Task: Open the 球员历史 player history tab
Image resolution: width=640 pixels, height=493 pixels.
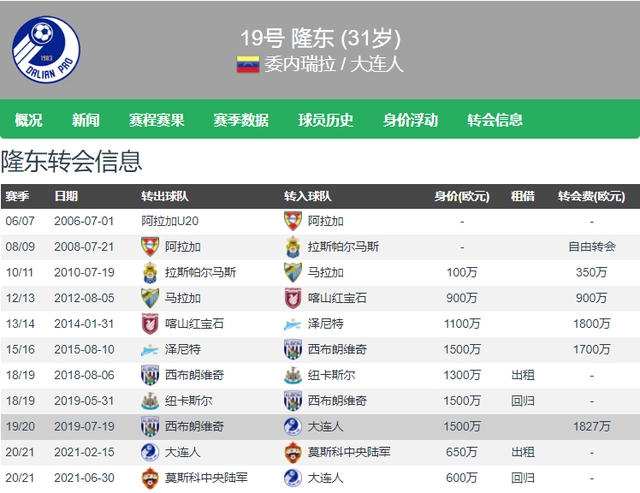Action: [326, 120]
